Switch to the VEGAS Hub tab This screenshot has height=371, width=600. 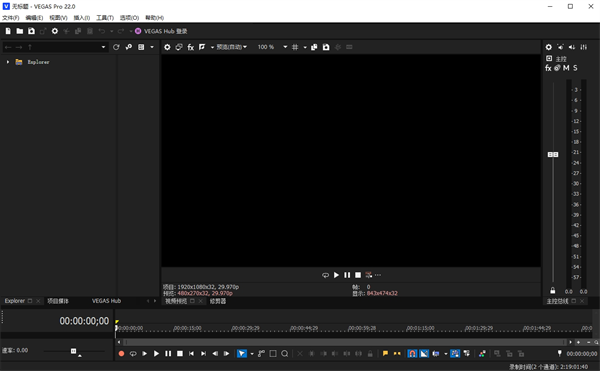106,301
